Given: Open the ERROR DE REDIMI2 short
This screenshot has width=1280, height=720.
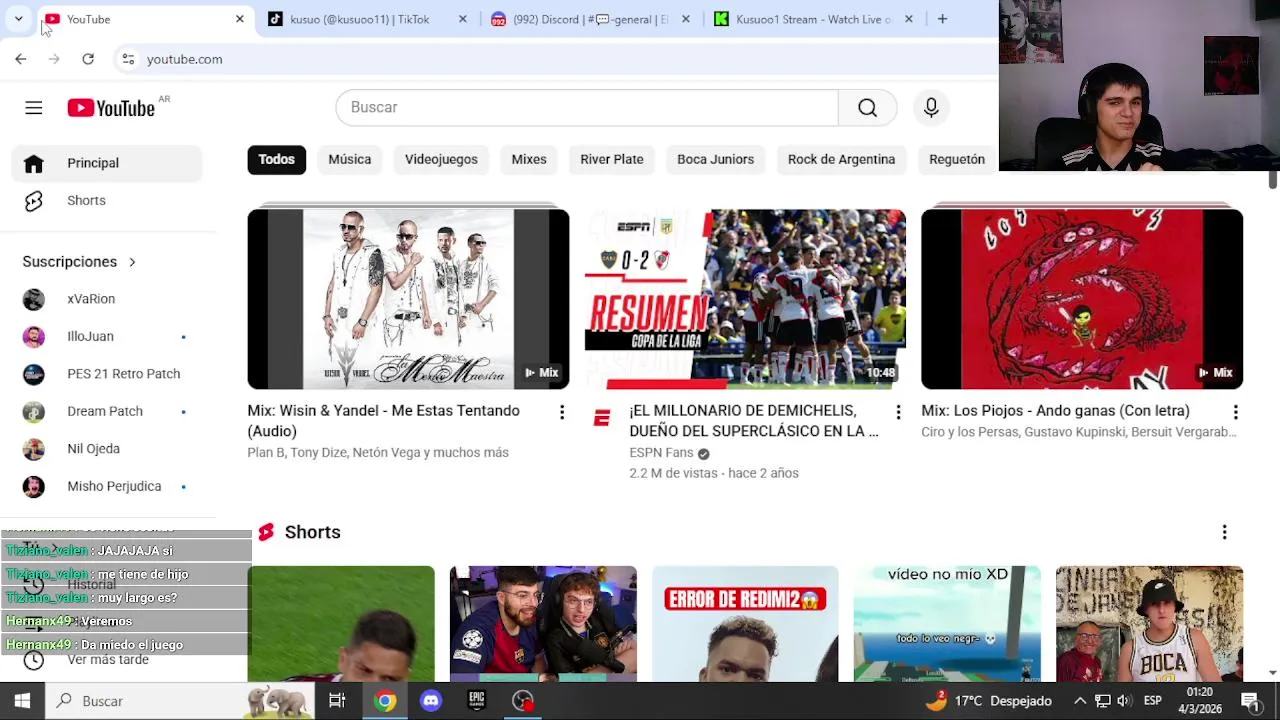Looking at the screenshot, I should (x=745, y=623).
